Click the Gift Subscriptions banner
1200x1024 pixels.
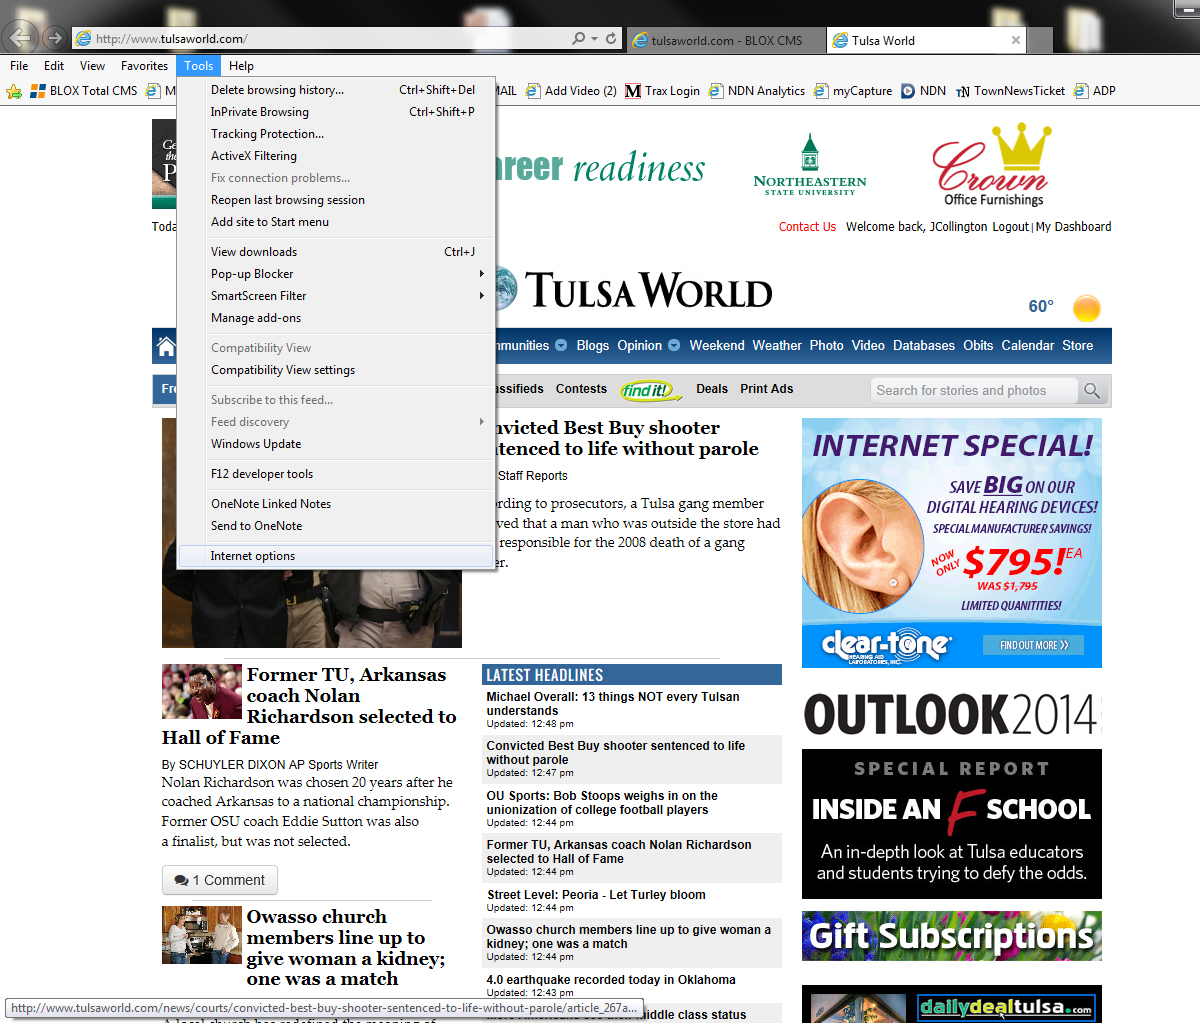[x=952, y=936]
